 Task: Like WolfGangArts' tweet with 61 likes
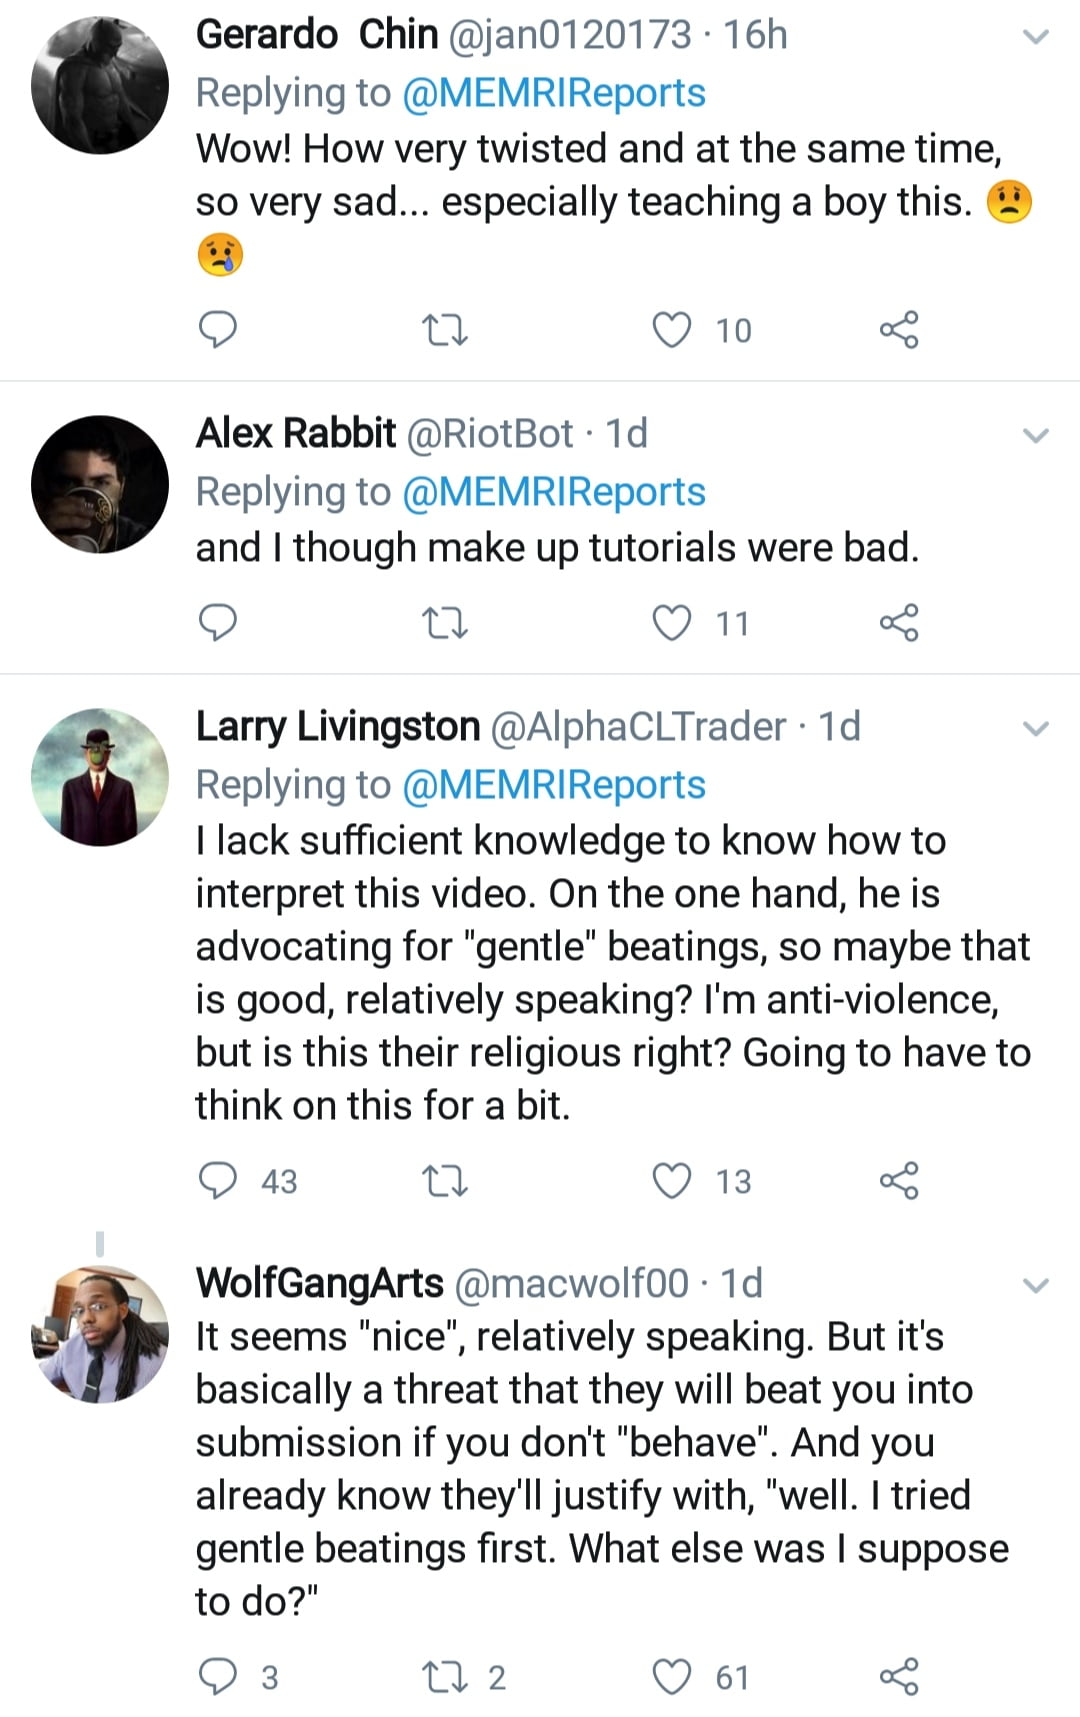pos(672,1677)
